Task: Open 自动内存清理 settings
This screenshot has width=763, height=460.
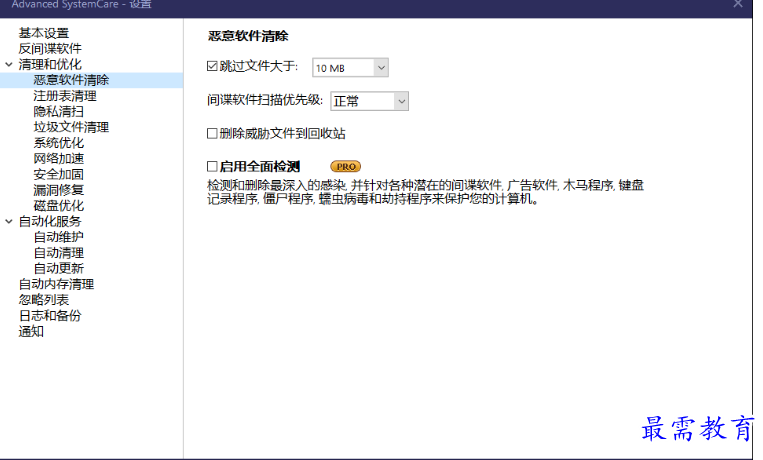Action: tap(56, 284)
